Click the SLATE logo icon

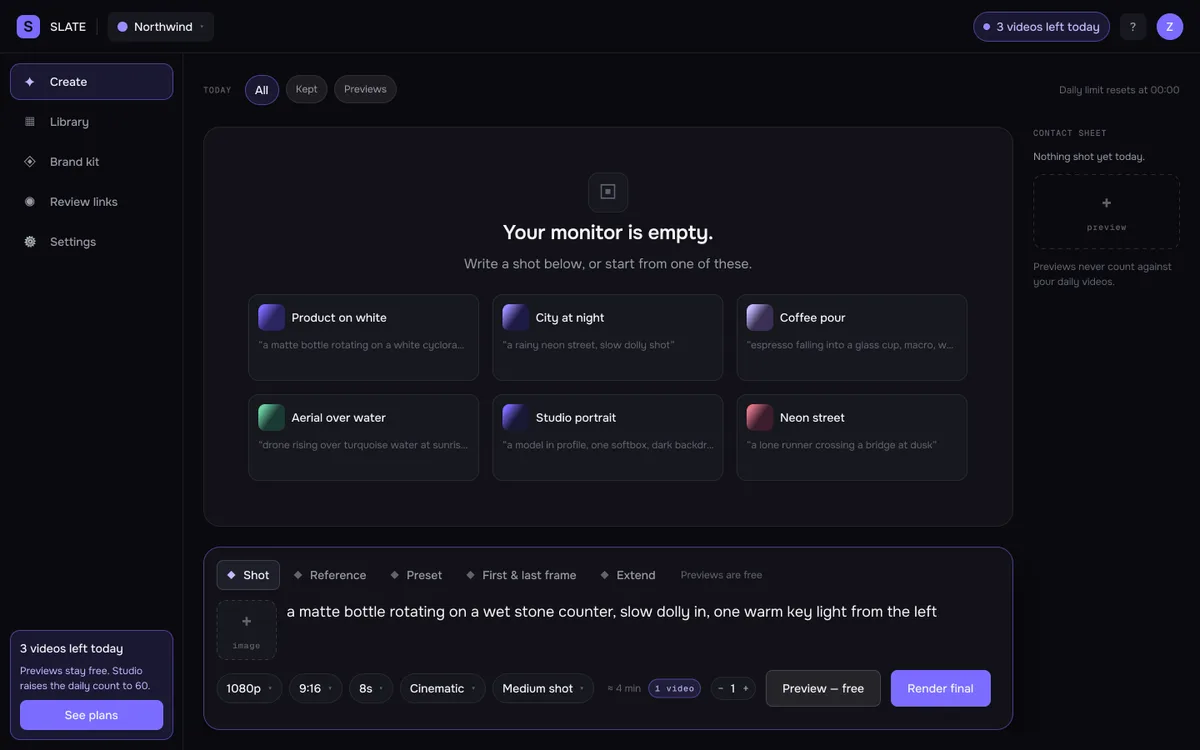[28, 27]
